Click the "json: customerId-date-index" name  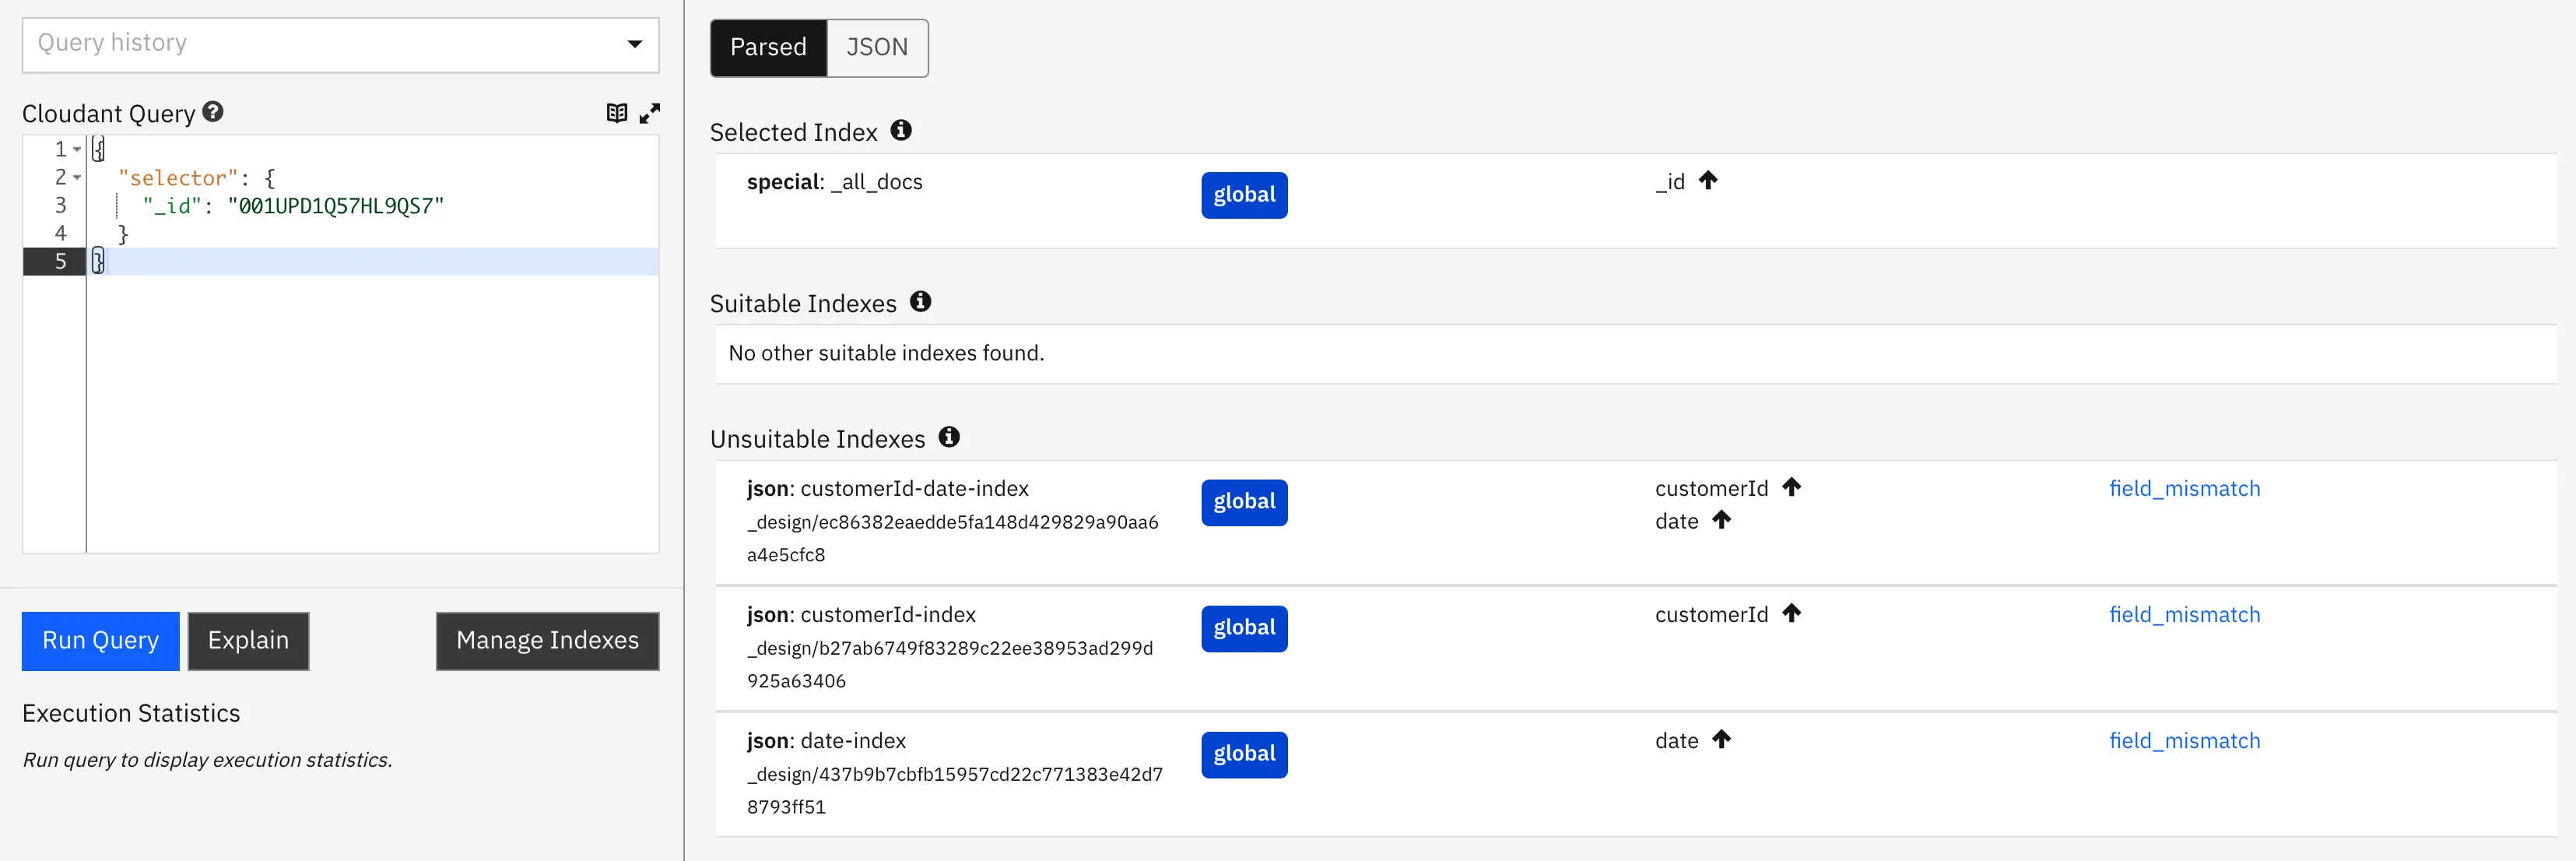[x=887, y=489]
